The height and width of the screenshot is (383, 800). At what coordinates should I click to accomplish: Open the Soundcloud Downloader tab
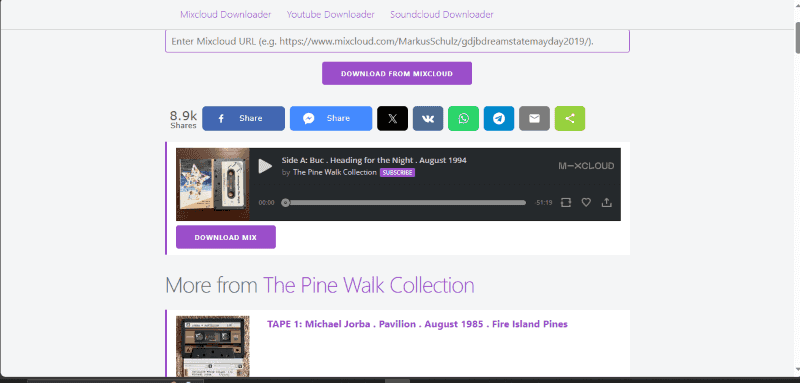coord(441,14)
